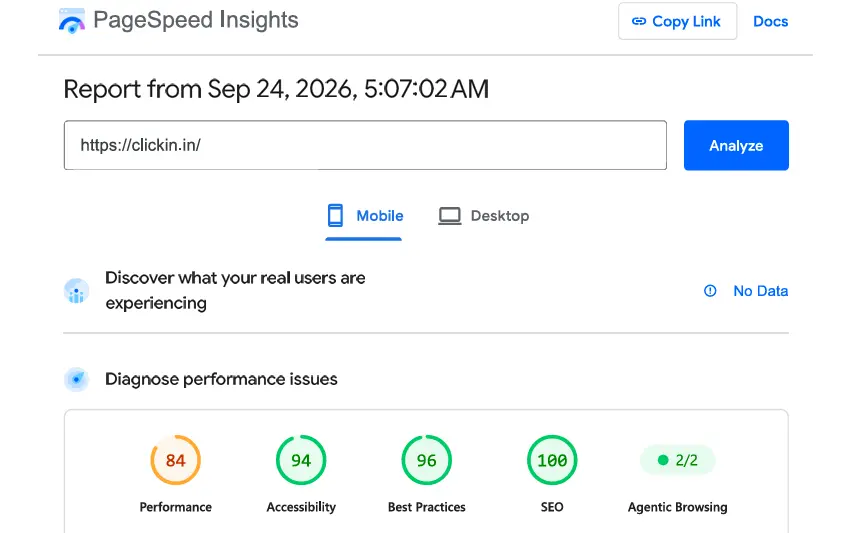Click the SEO label under the gauge

point(552,507)
